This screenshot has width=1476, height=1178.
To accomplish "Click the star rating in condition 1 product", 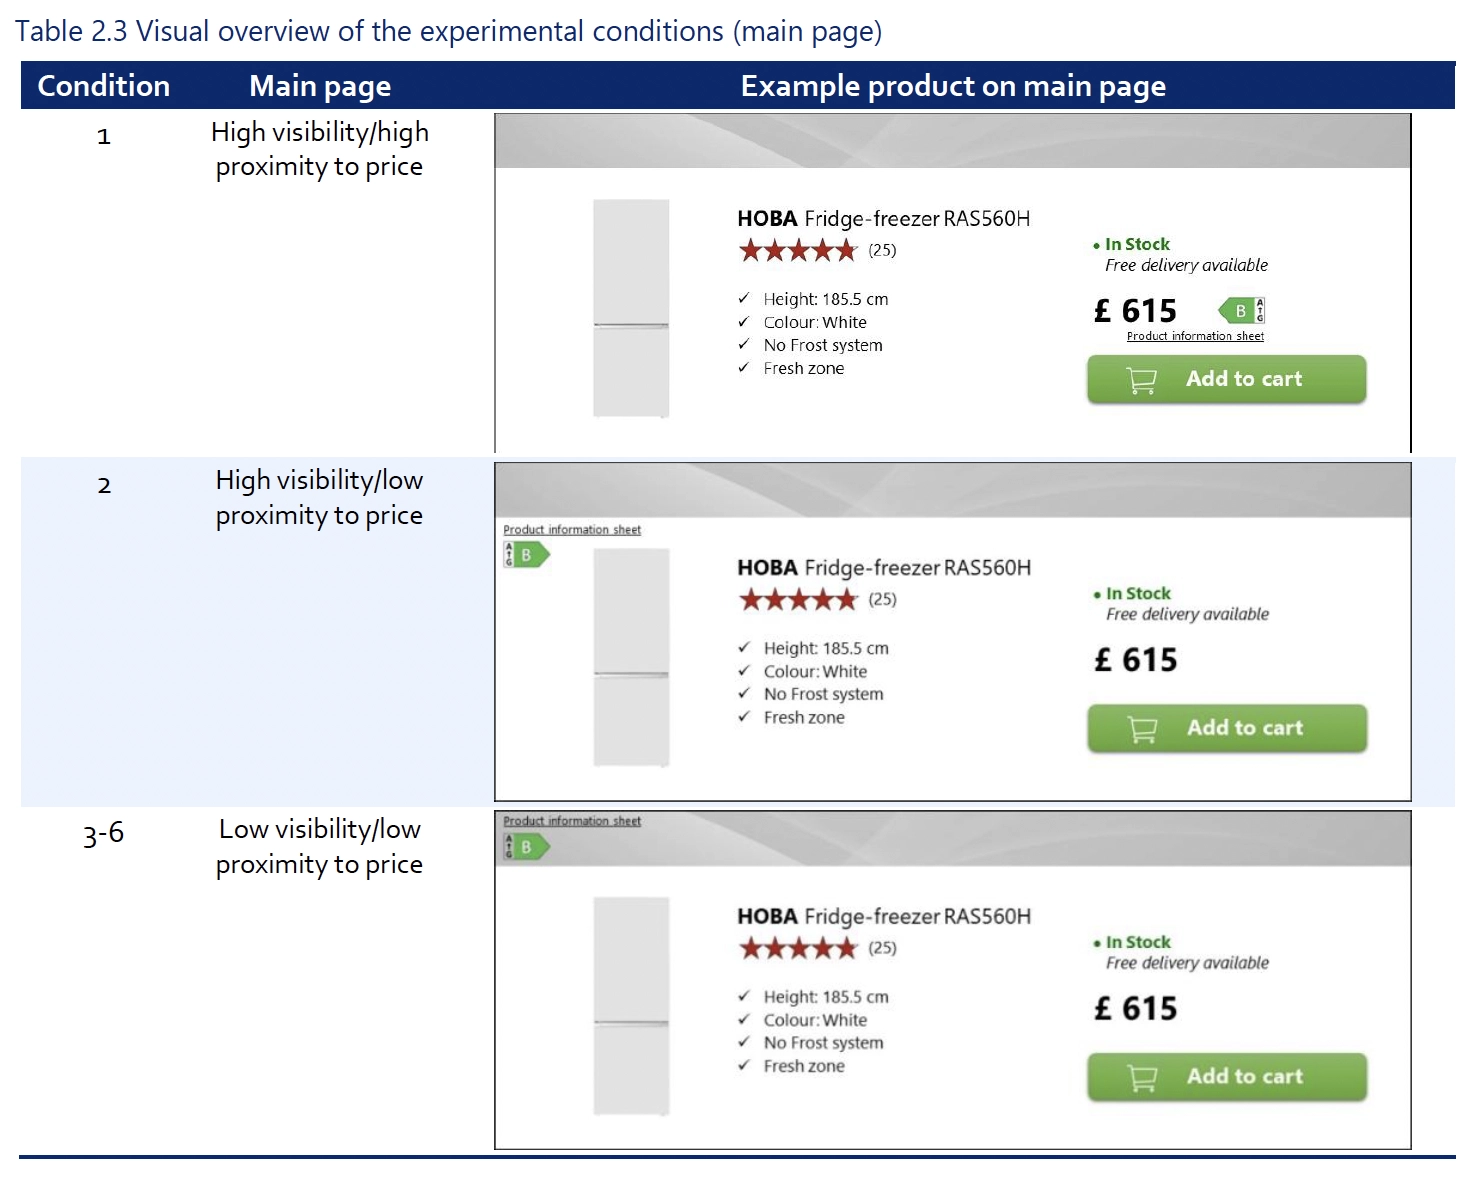I will pyautogui.click(x=798, y=250).
